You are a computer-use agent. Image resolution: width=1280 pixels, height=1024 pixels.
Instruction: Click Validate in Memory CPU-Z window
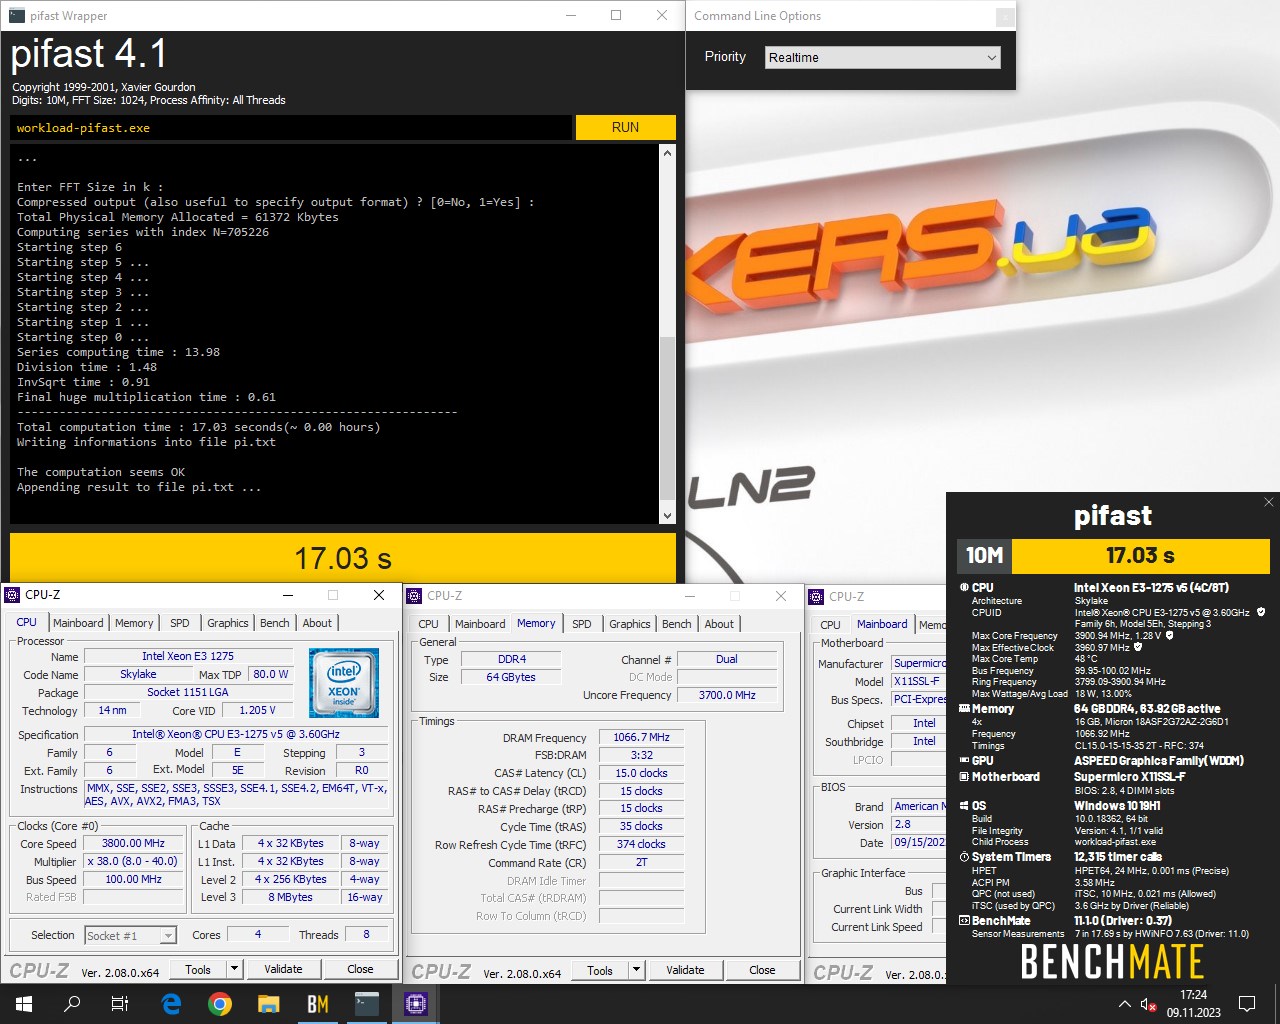tap(685, 969)
